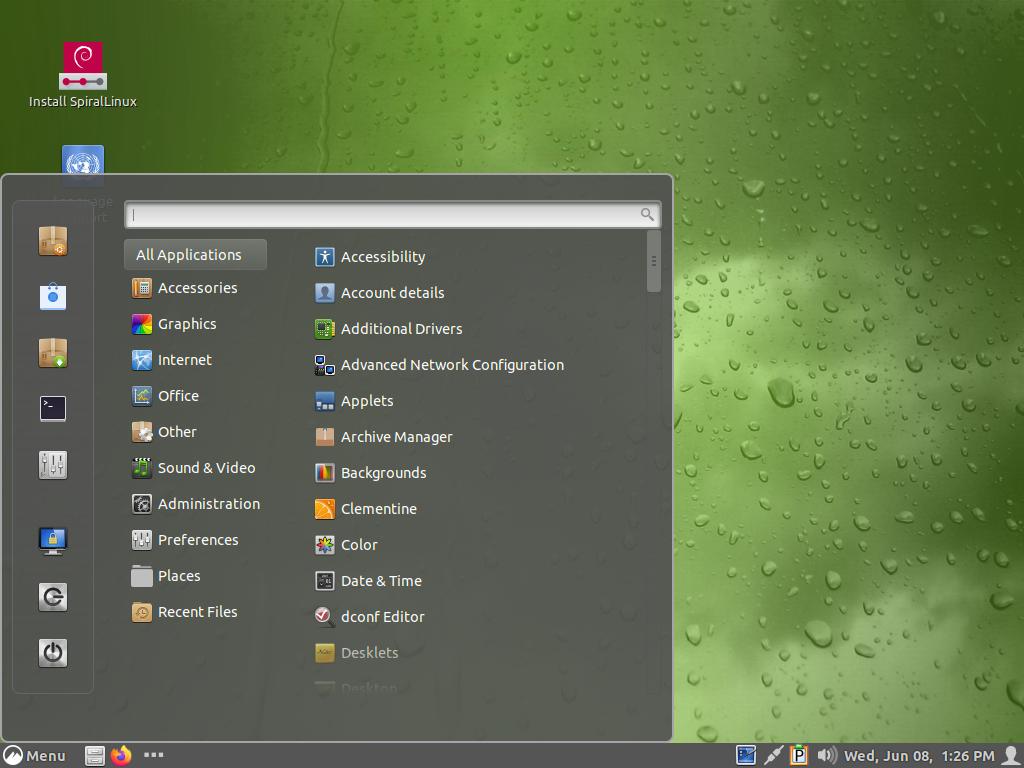Open Install SpiralLinux desktop icon
The height and width of the screenshot is (768, 1024).
tap(83, 74)
